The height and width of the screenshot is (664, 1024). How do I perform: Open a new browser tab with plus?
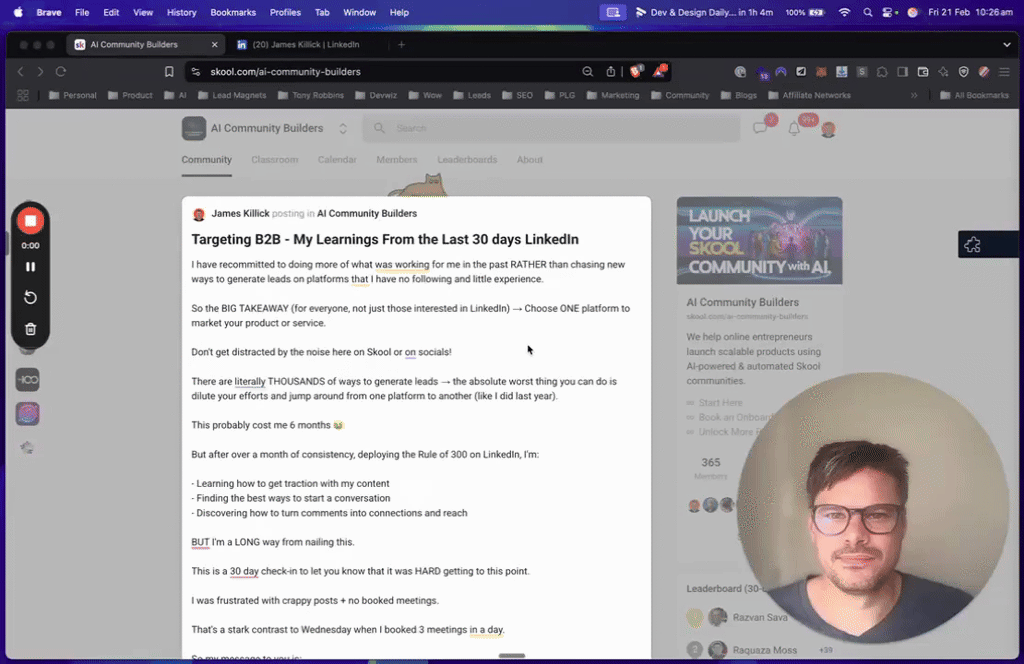click(x=402, y=44)
